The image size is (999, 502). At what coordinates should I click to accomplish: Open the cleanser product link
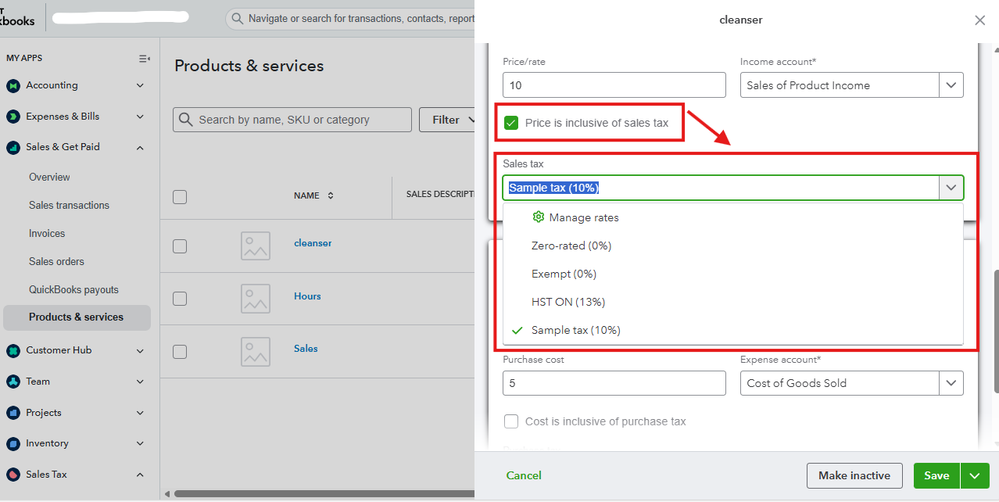(313, 243)
